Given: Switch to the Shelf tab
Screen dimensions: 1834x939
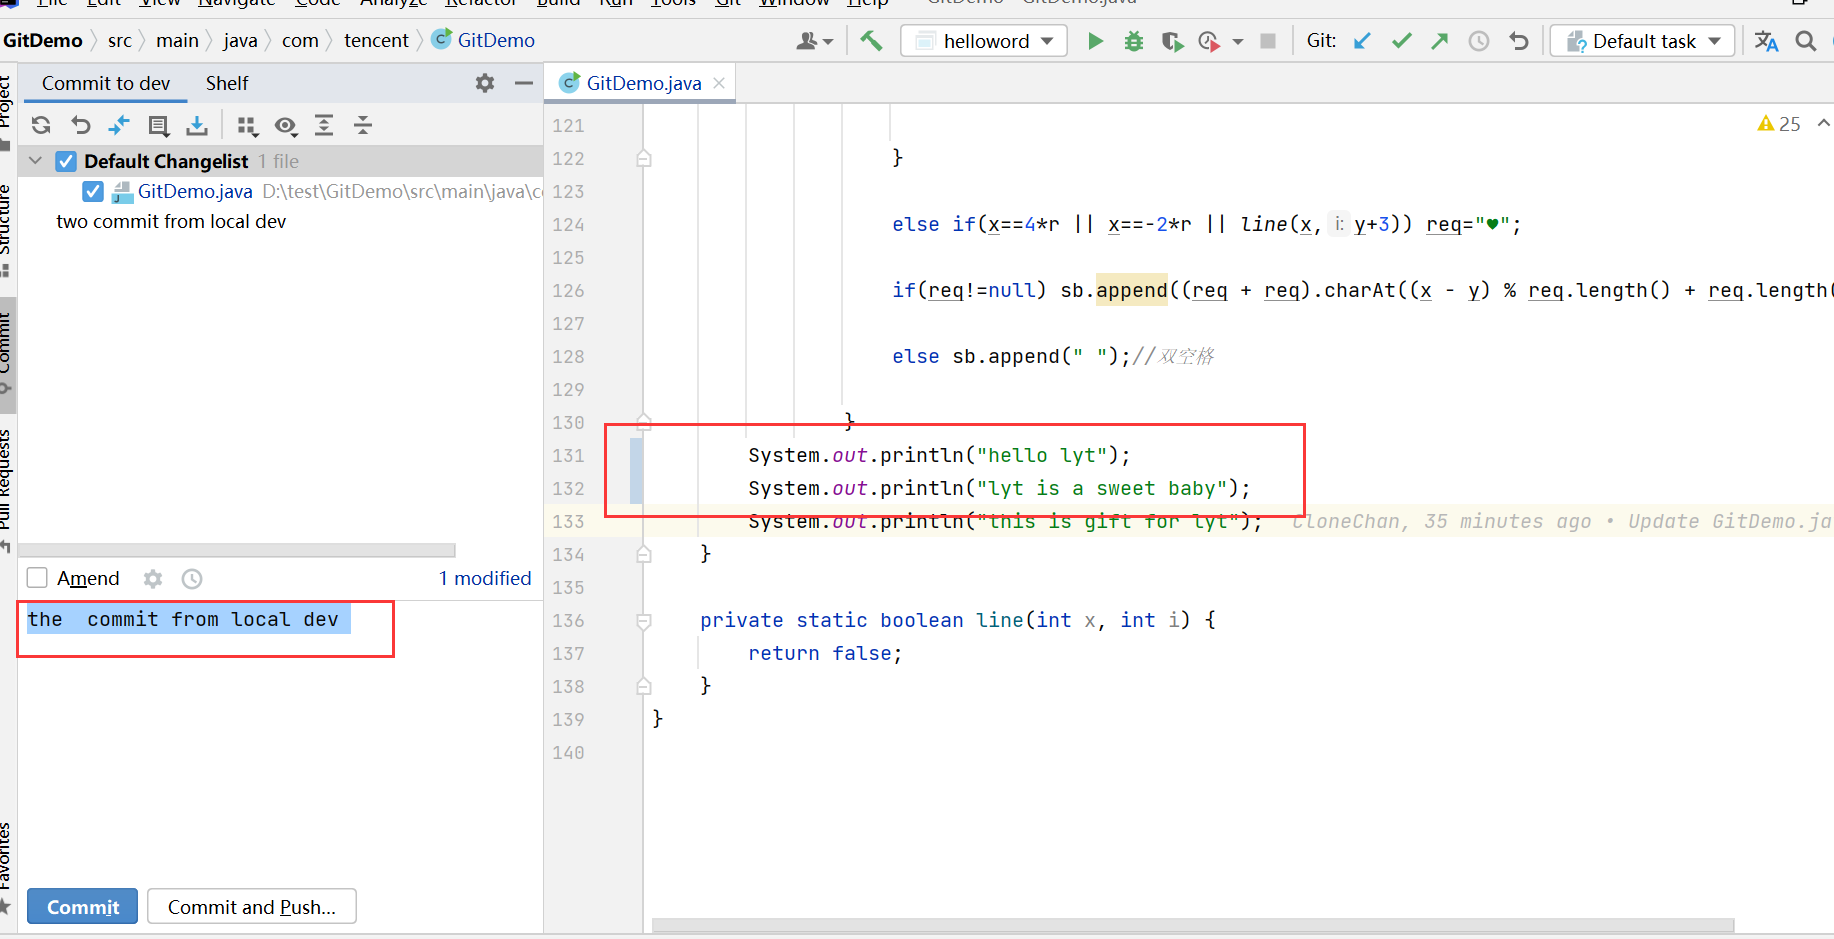Looking at the screenshot, I should 227,83.
